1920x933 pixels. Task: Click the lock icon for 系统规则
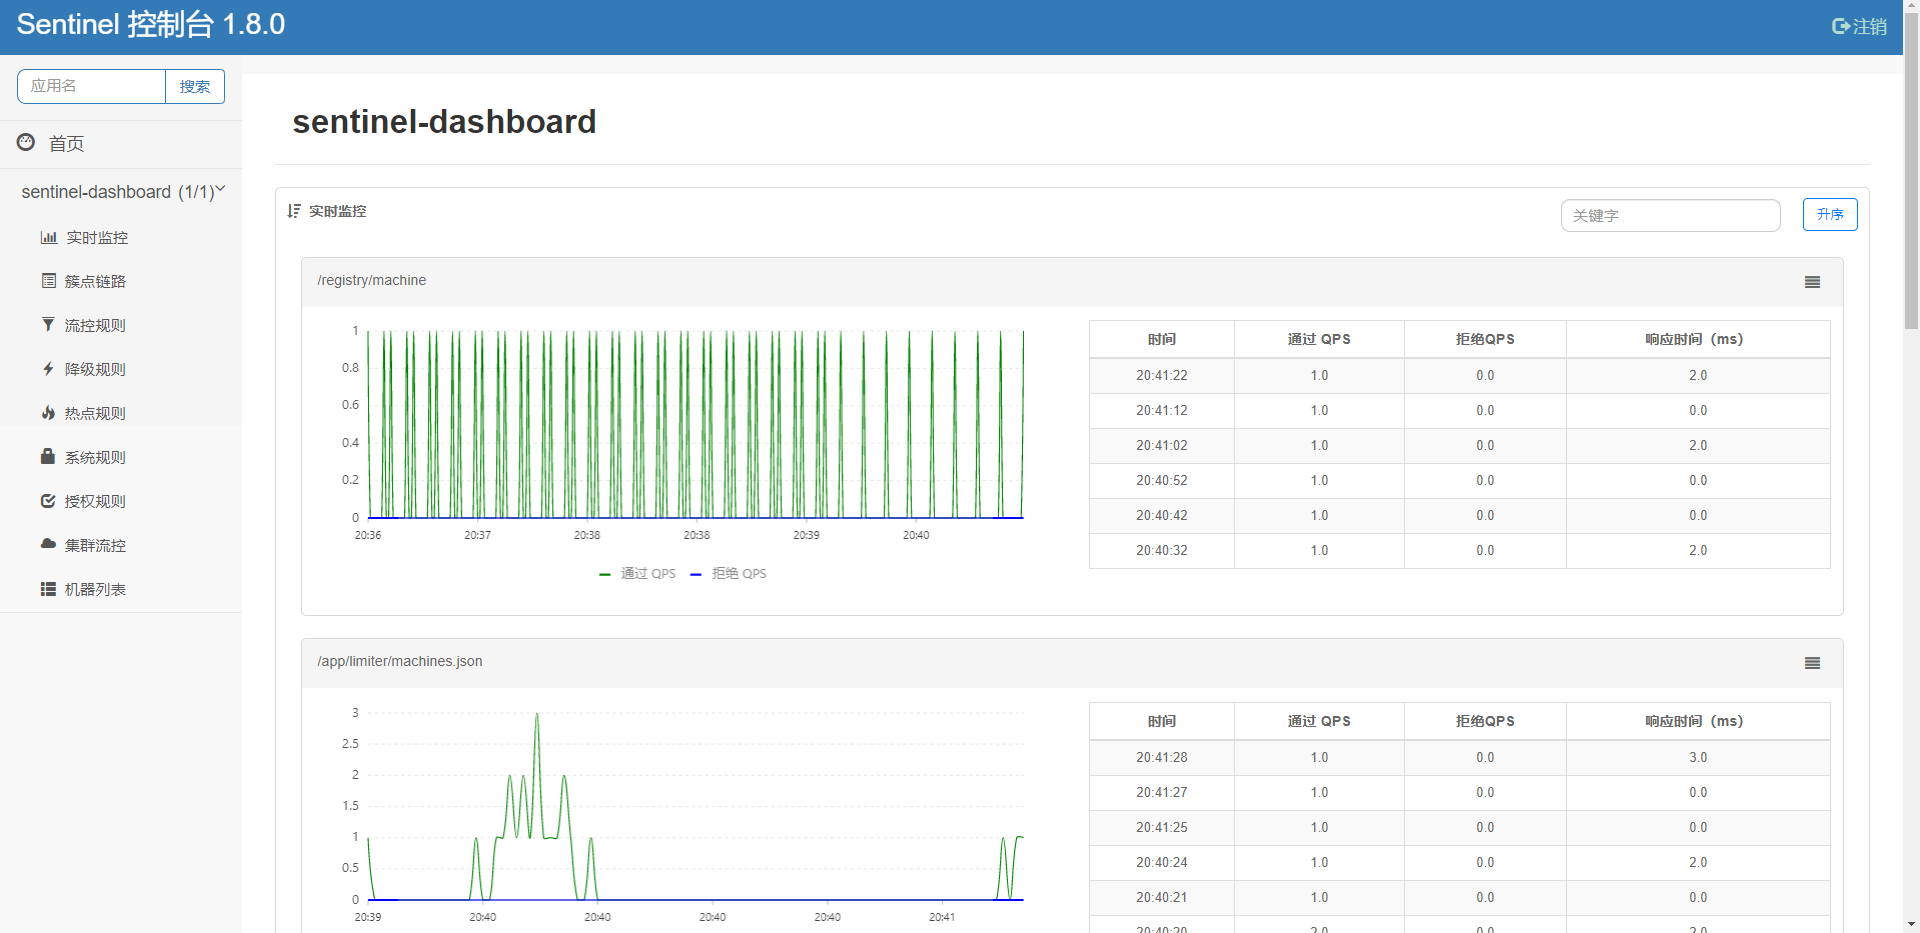point(48,457)
